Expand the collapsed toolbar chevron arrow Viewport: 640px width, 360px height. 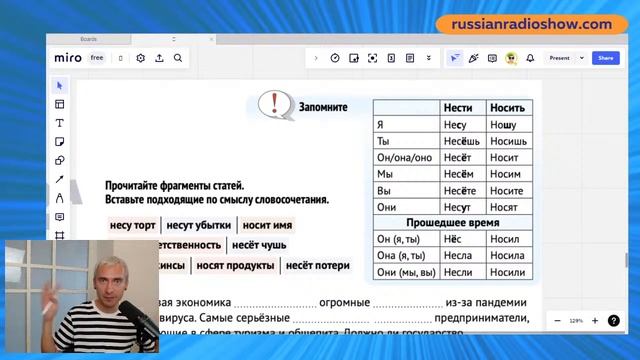[x=316, y=58]
